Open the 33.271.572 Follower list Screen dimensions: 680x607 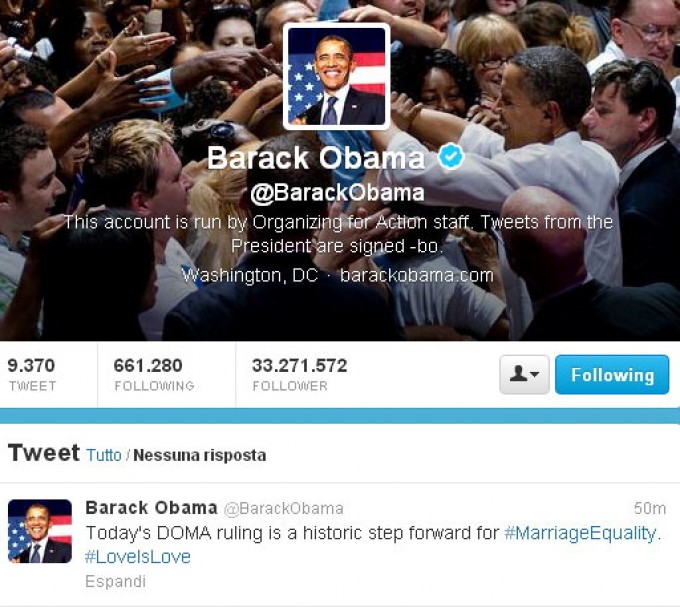click(299, 374)
